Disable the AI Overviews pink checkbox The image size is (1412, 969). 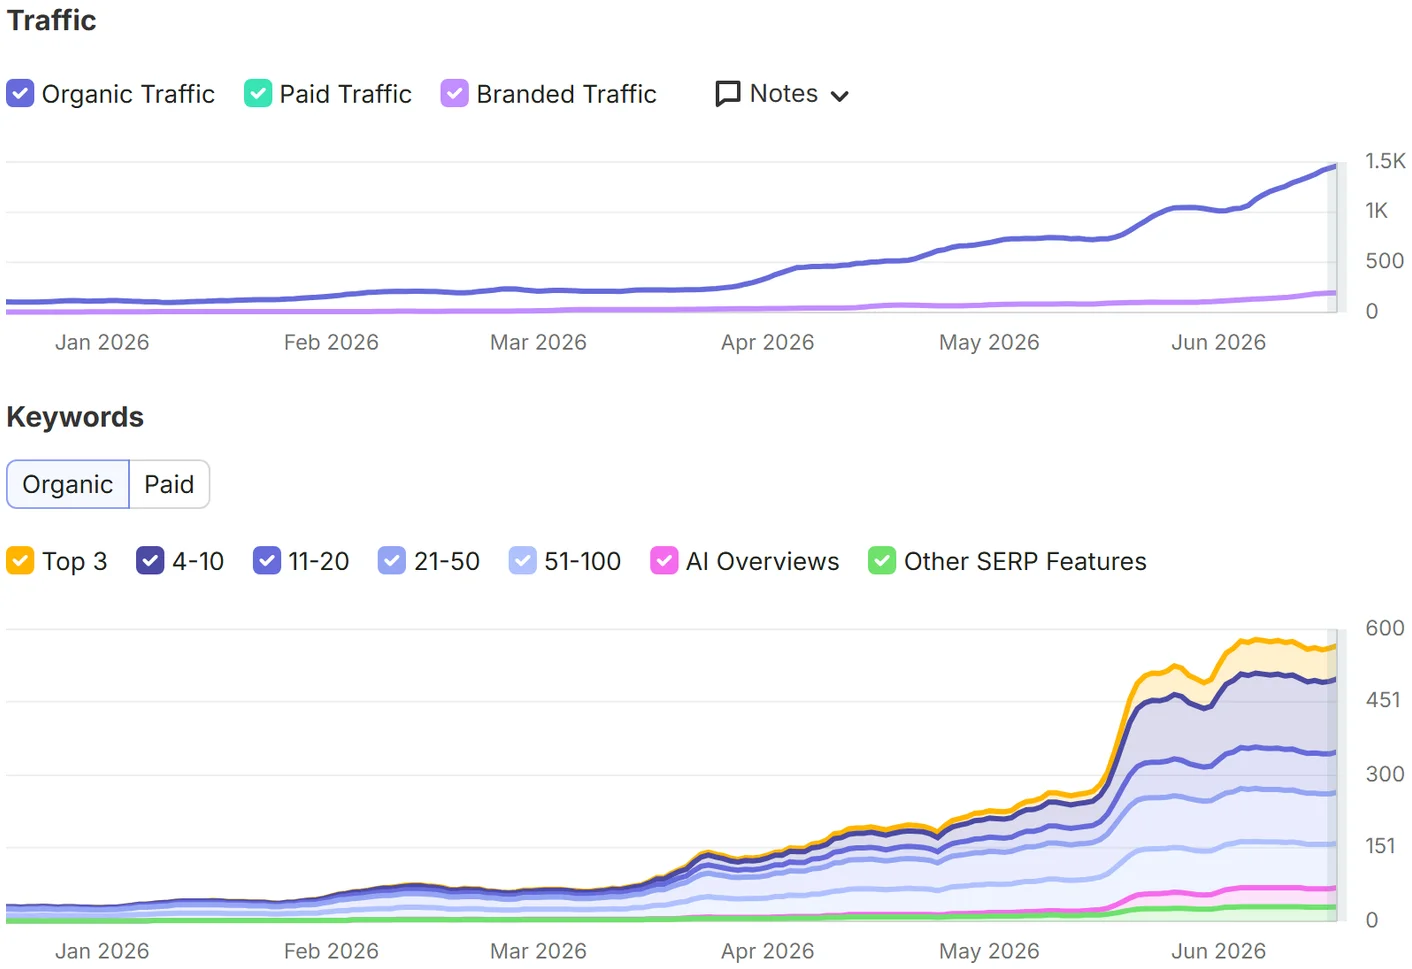pyautogui.click(x=664, y=561)
